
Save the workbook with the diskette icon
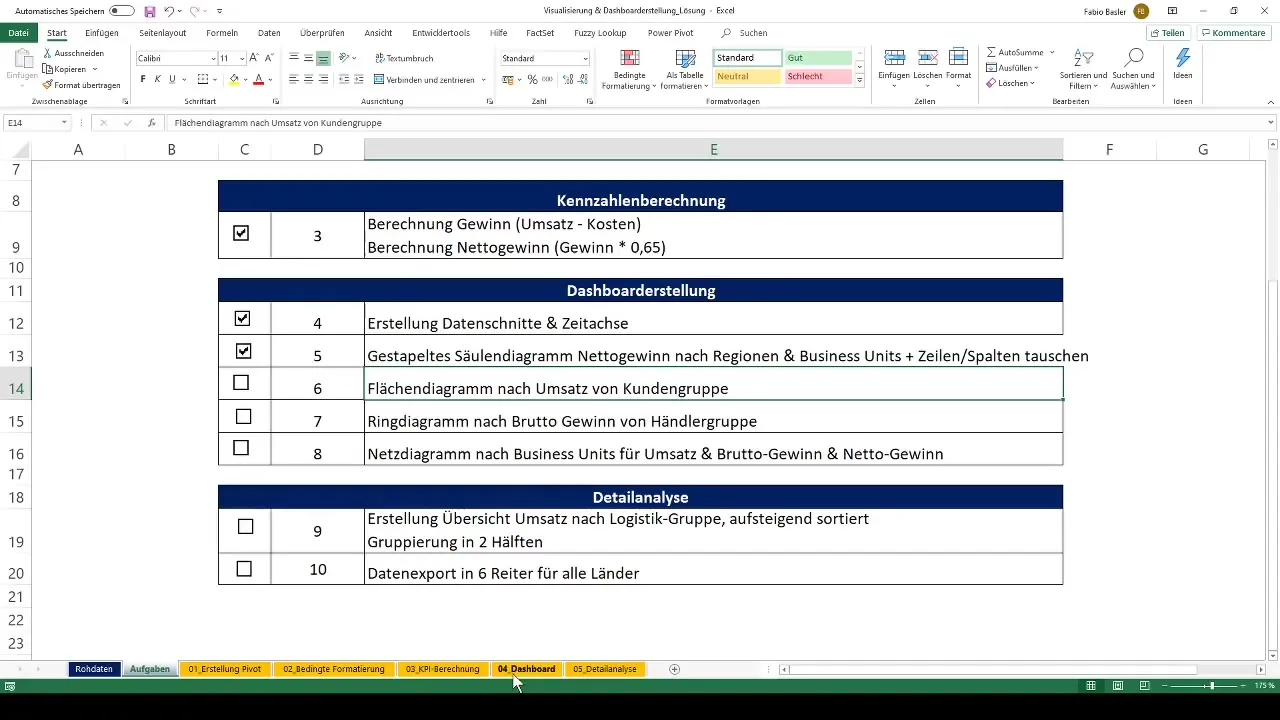pos(150,11)
